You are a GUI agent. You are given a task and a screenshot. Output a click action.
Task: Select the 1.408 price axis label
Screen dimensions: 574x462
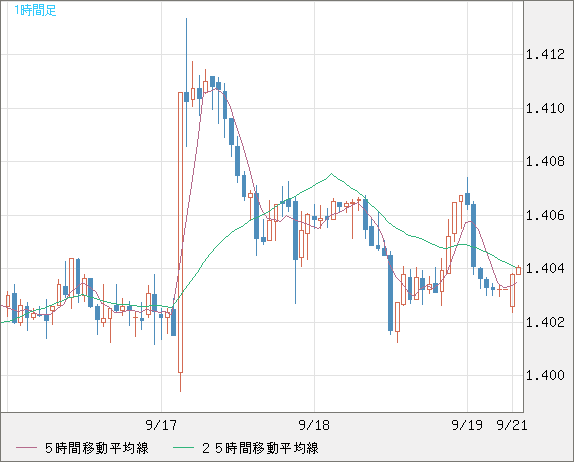tap(545, 161)
